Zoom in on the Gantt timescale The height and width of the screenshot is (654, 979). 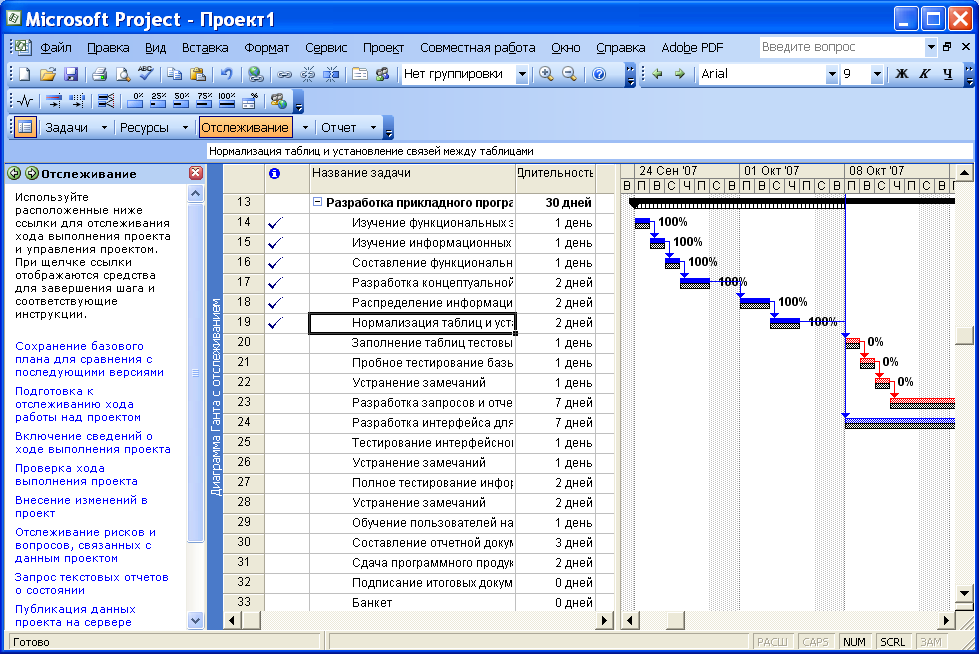[546, 74]
